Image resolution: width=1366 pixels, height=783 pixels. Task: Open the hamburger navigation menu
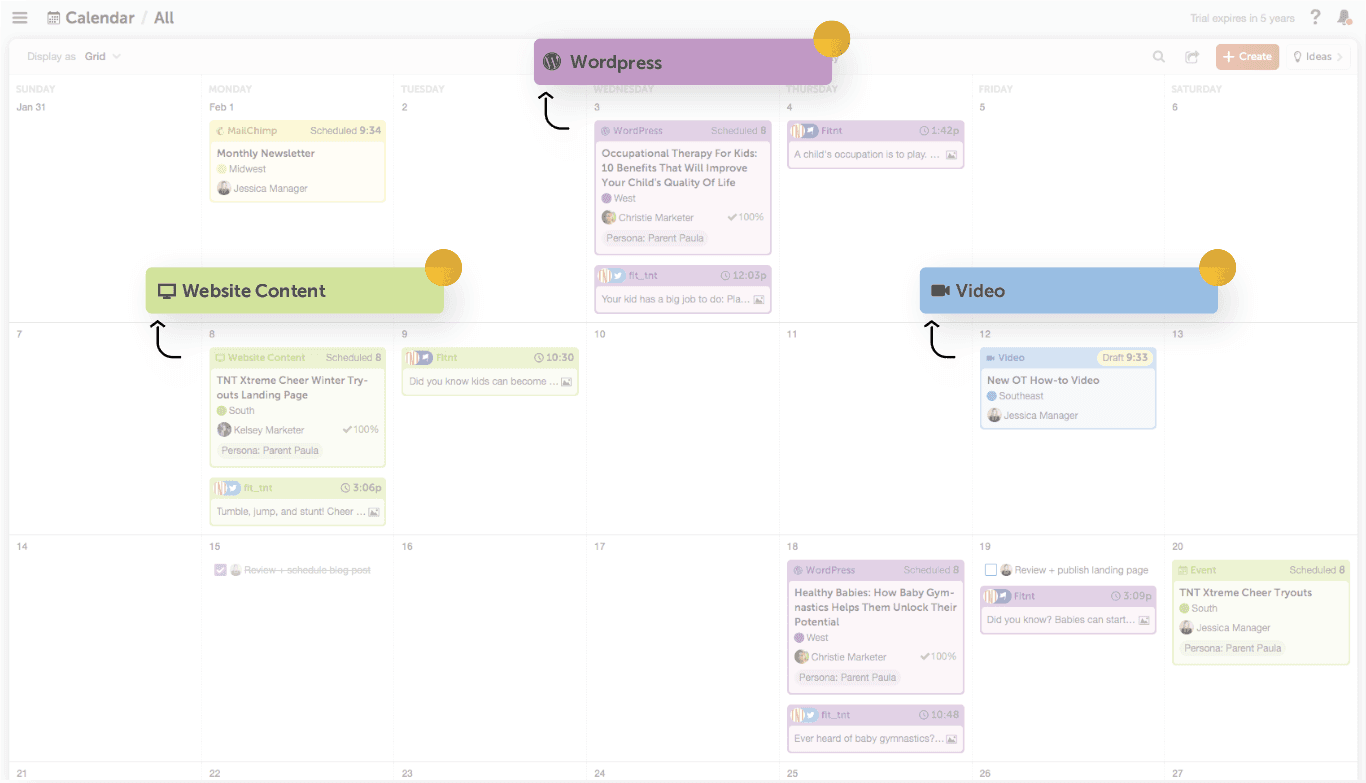click(20, 18)
